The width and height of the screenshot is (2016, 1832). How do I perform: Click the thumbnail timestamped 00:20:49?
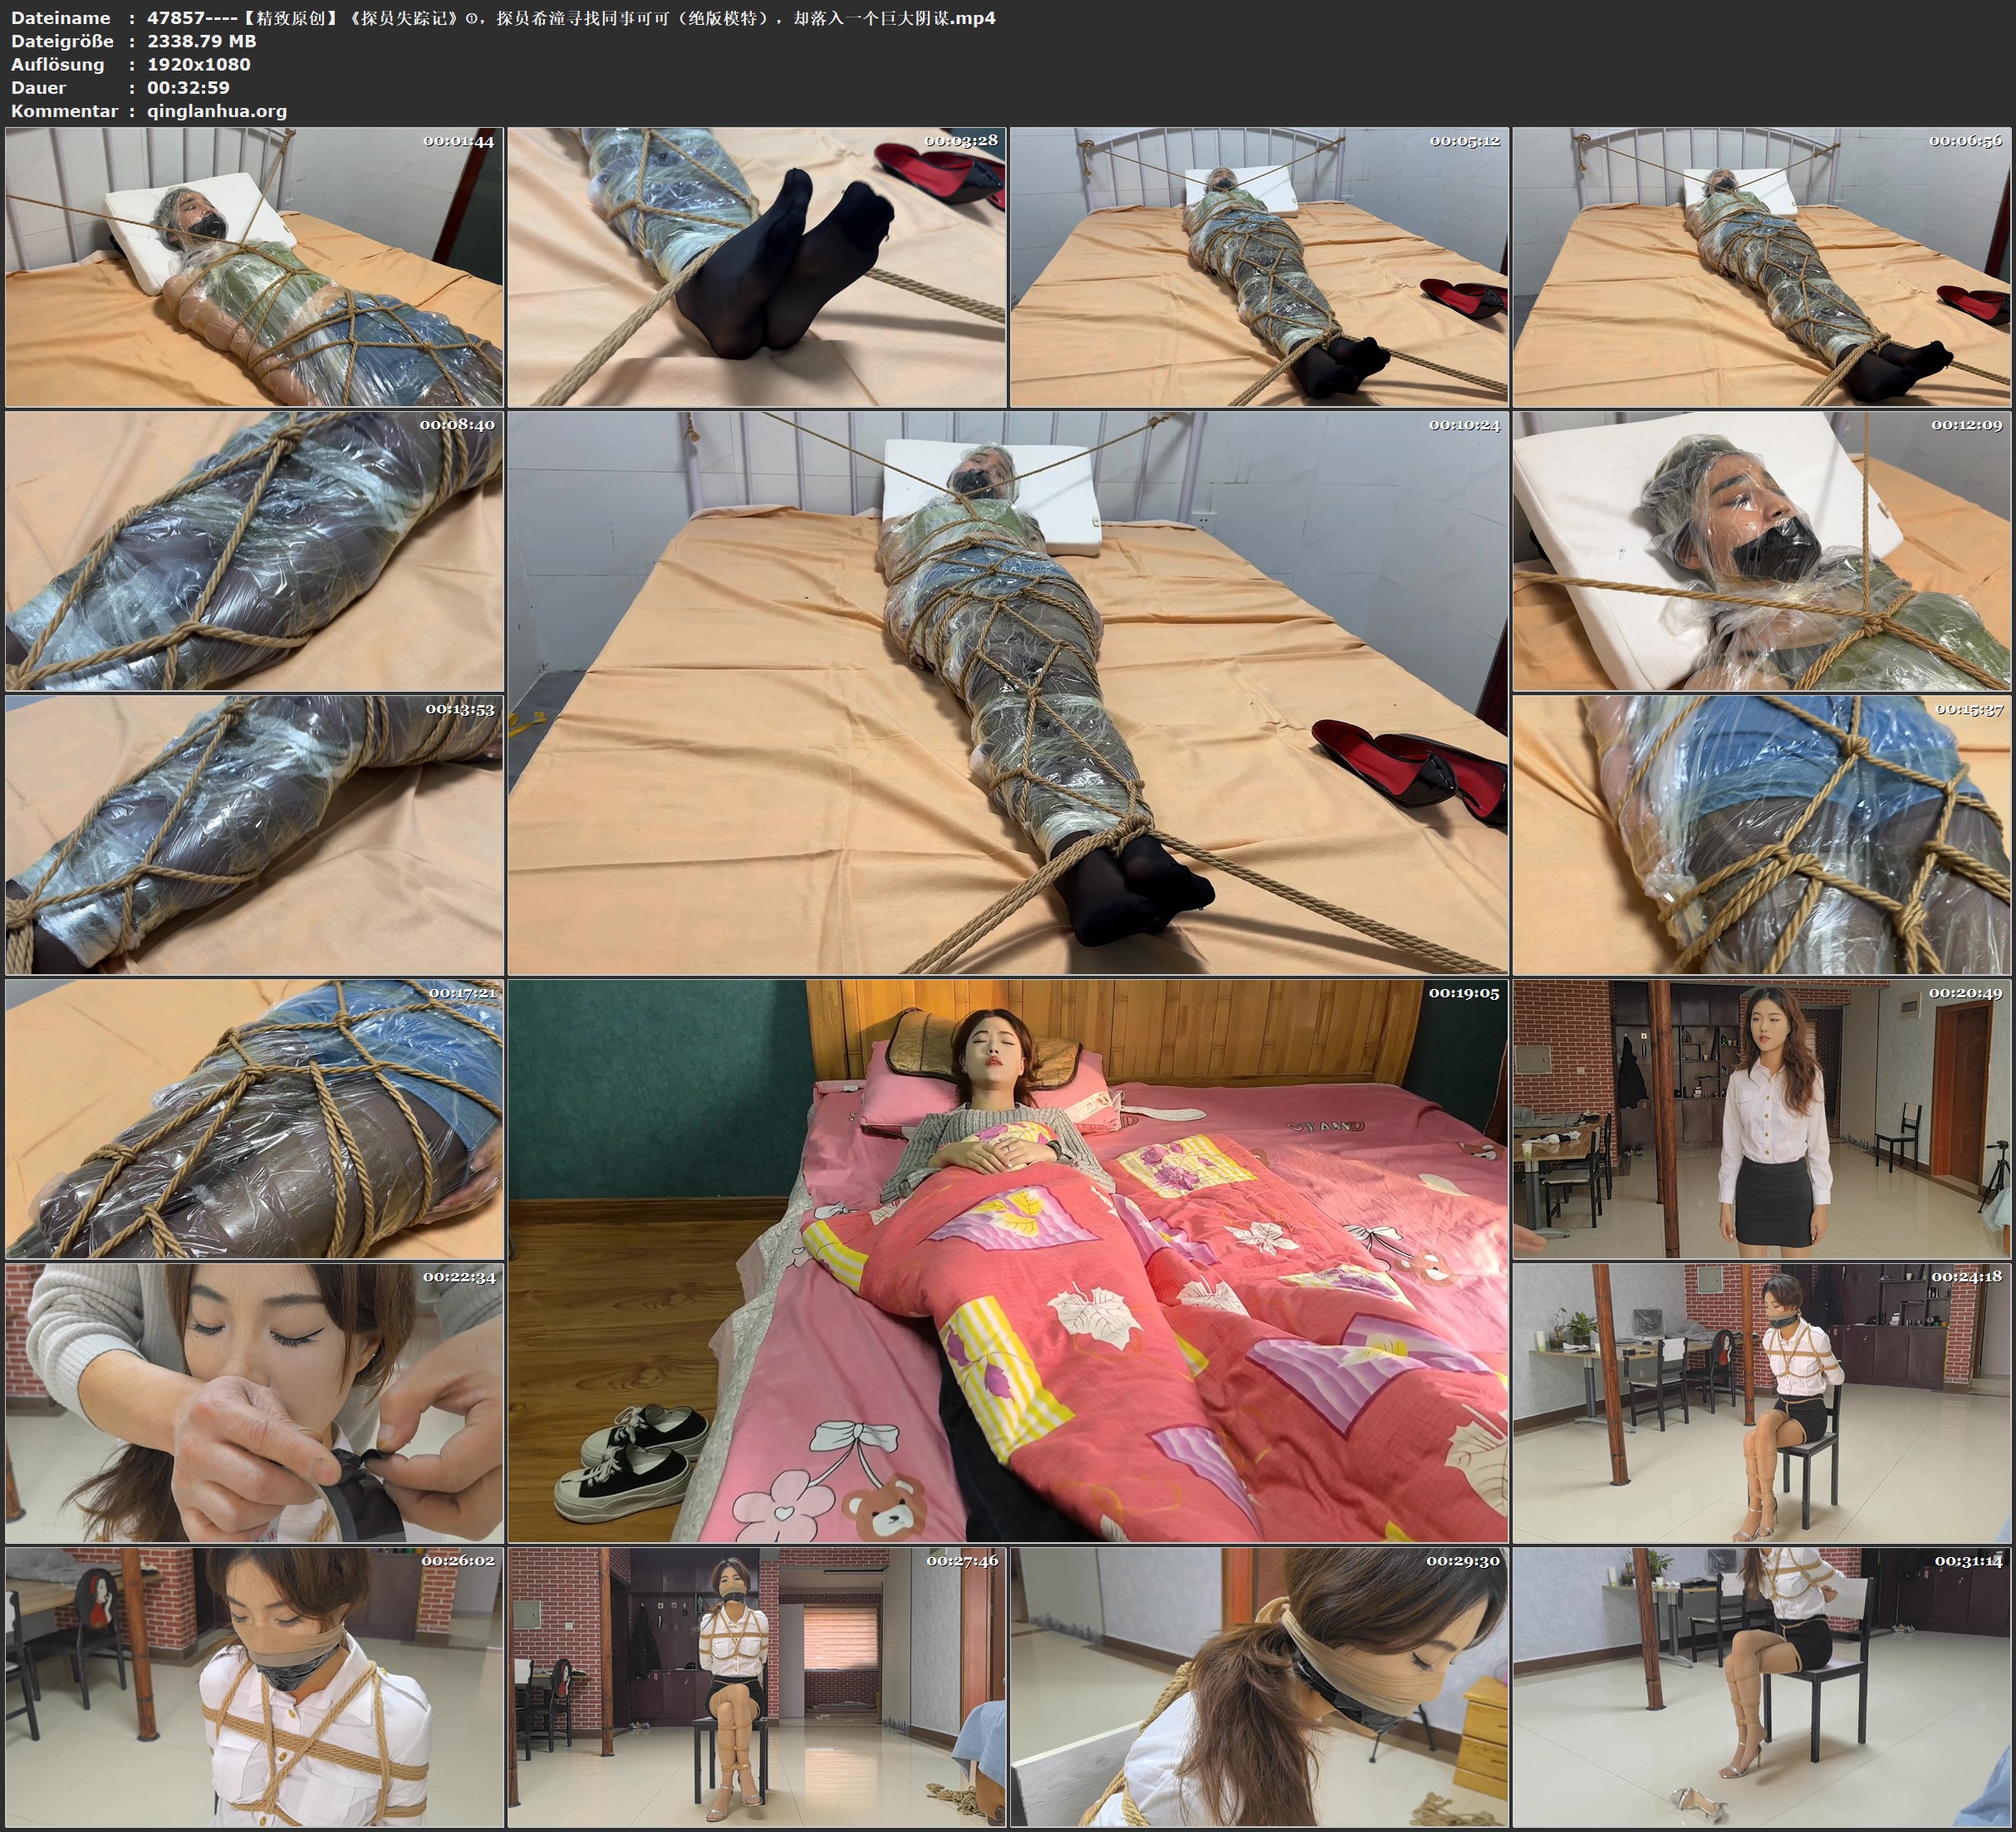pos(1761,1119)
